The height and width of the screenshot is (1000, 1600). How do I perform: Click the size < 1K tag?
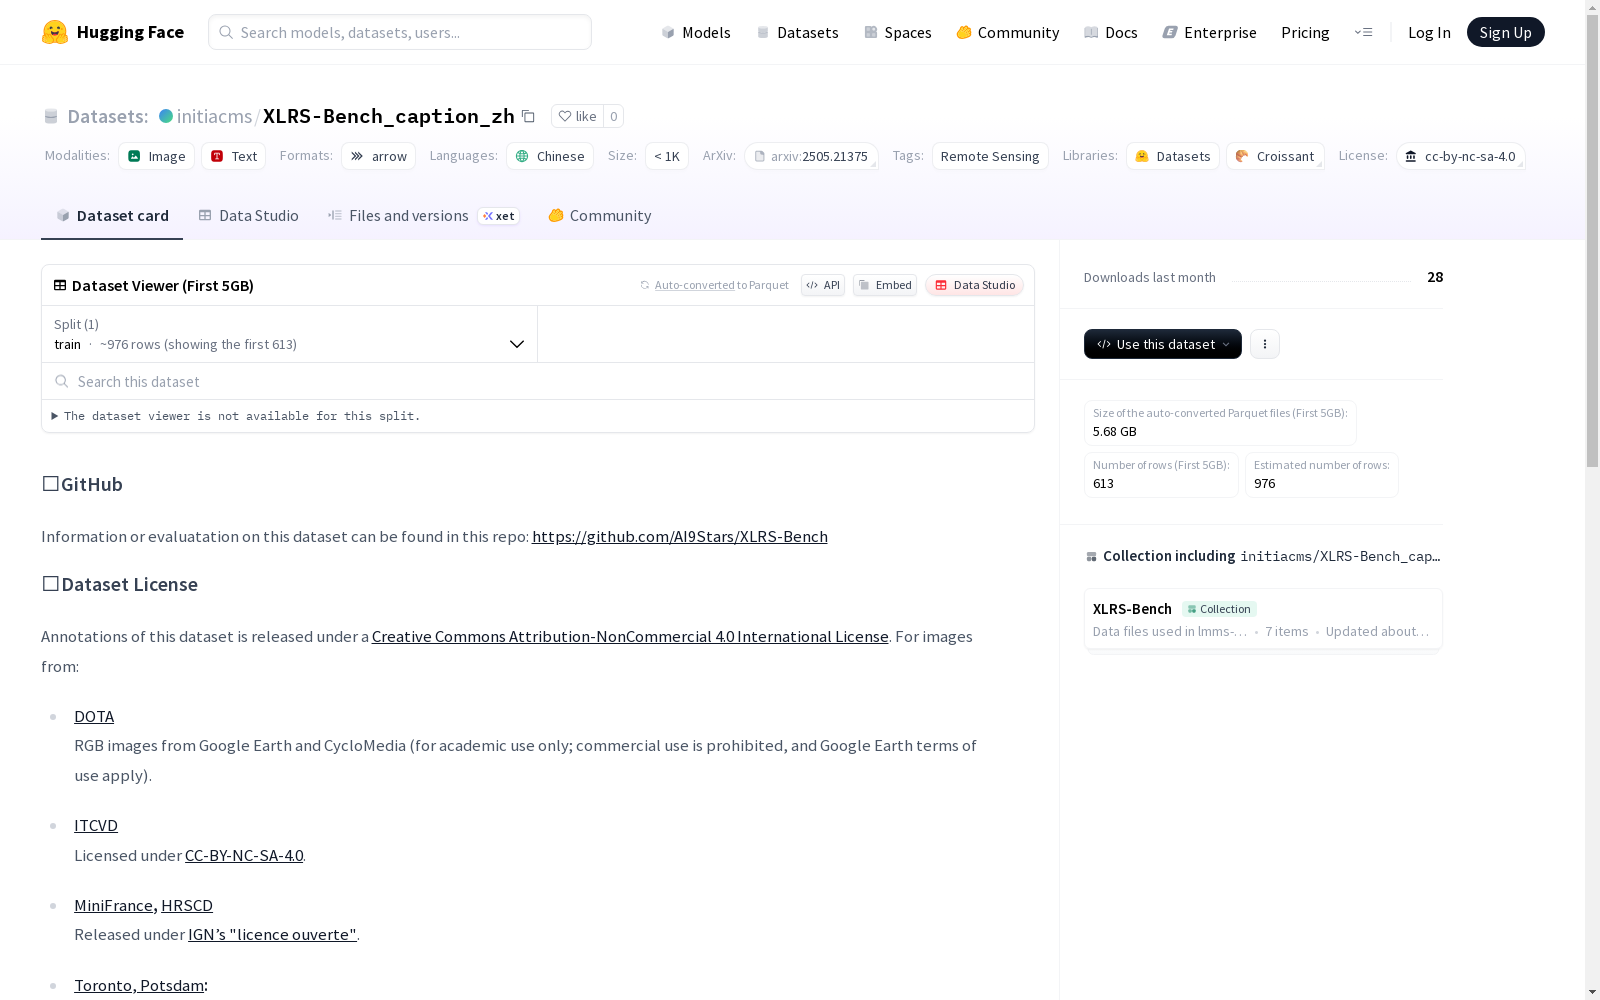[667, 156]
